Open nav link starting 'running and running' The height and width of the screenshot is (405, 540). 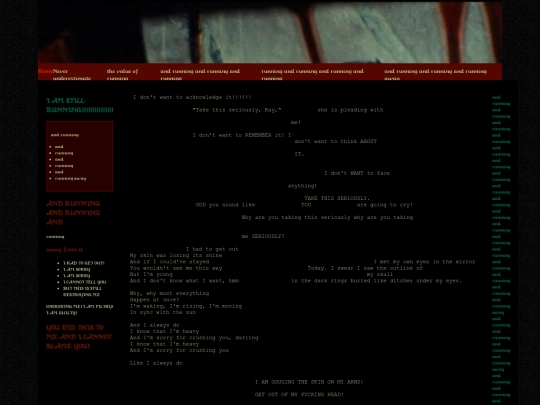(x=312, y=74)
